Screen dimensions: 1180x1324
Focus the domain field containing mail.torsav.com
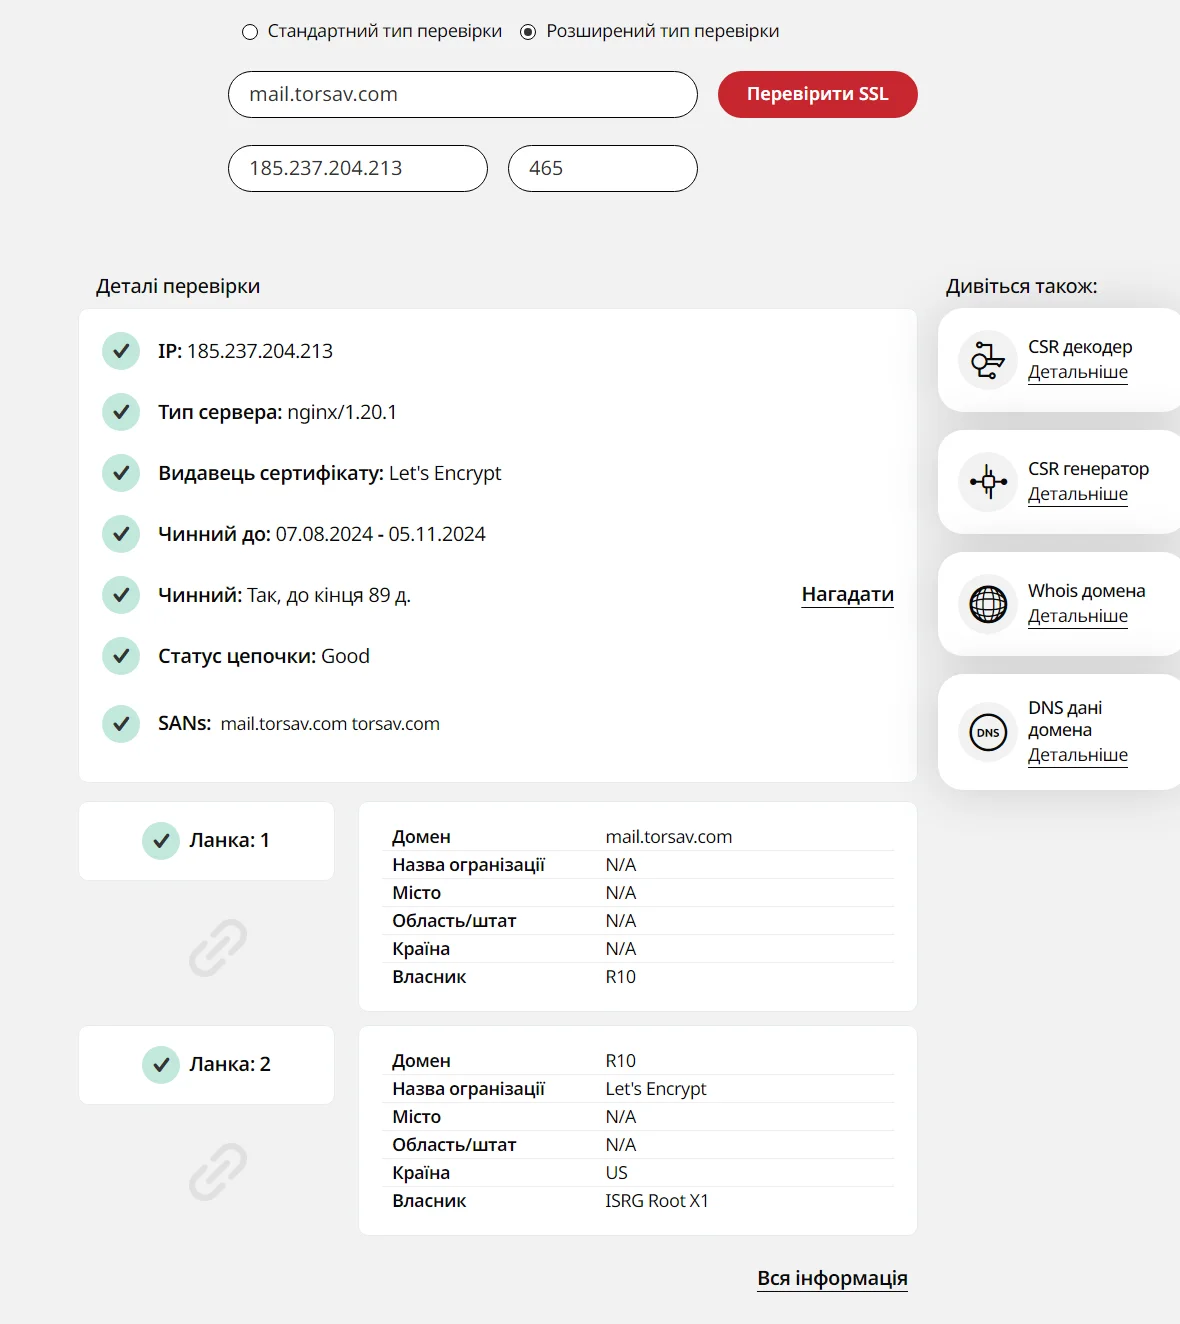(x=463, y=94)
